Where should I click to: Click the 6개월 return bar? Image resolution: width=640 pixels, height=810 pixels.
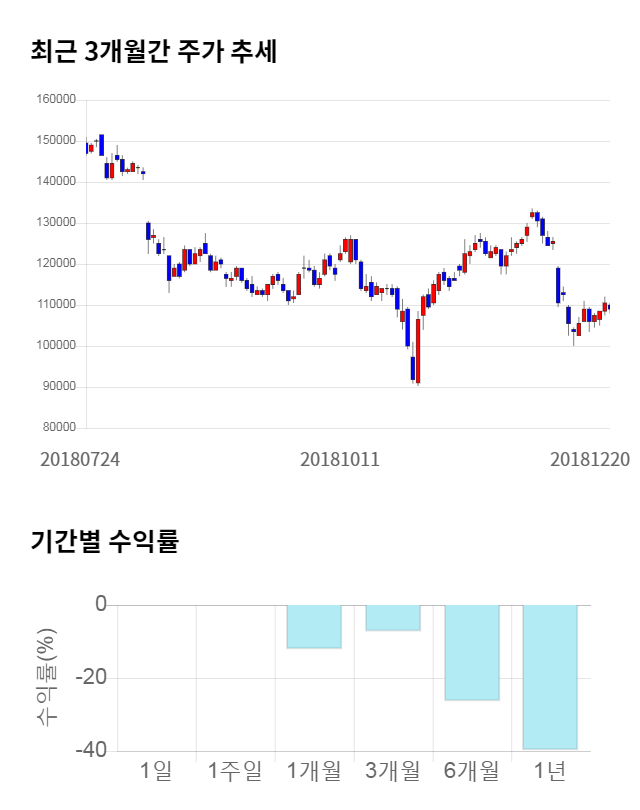471,652
